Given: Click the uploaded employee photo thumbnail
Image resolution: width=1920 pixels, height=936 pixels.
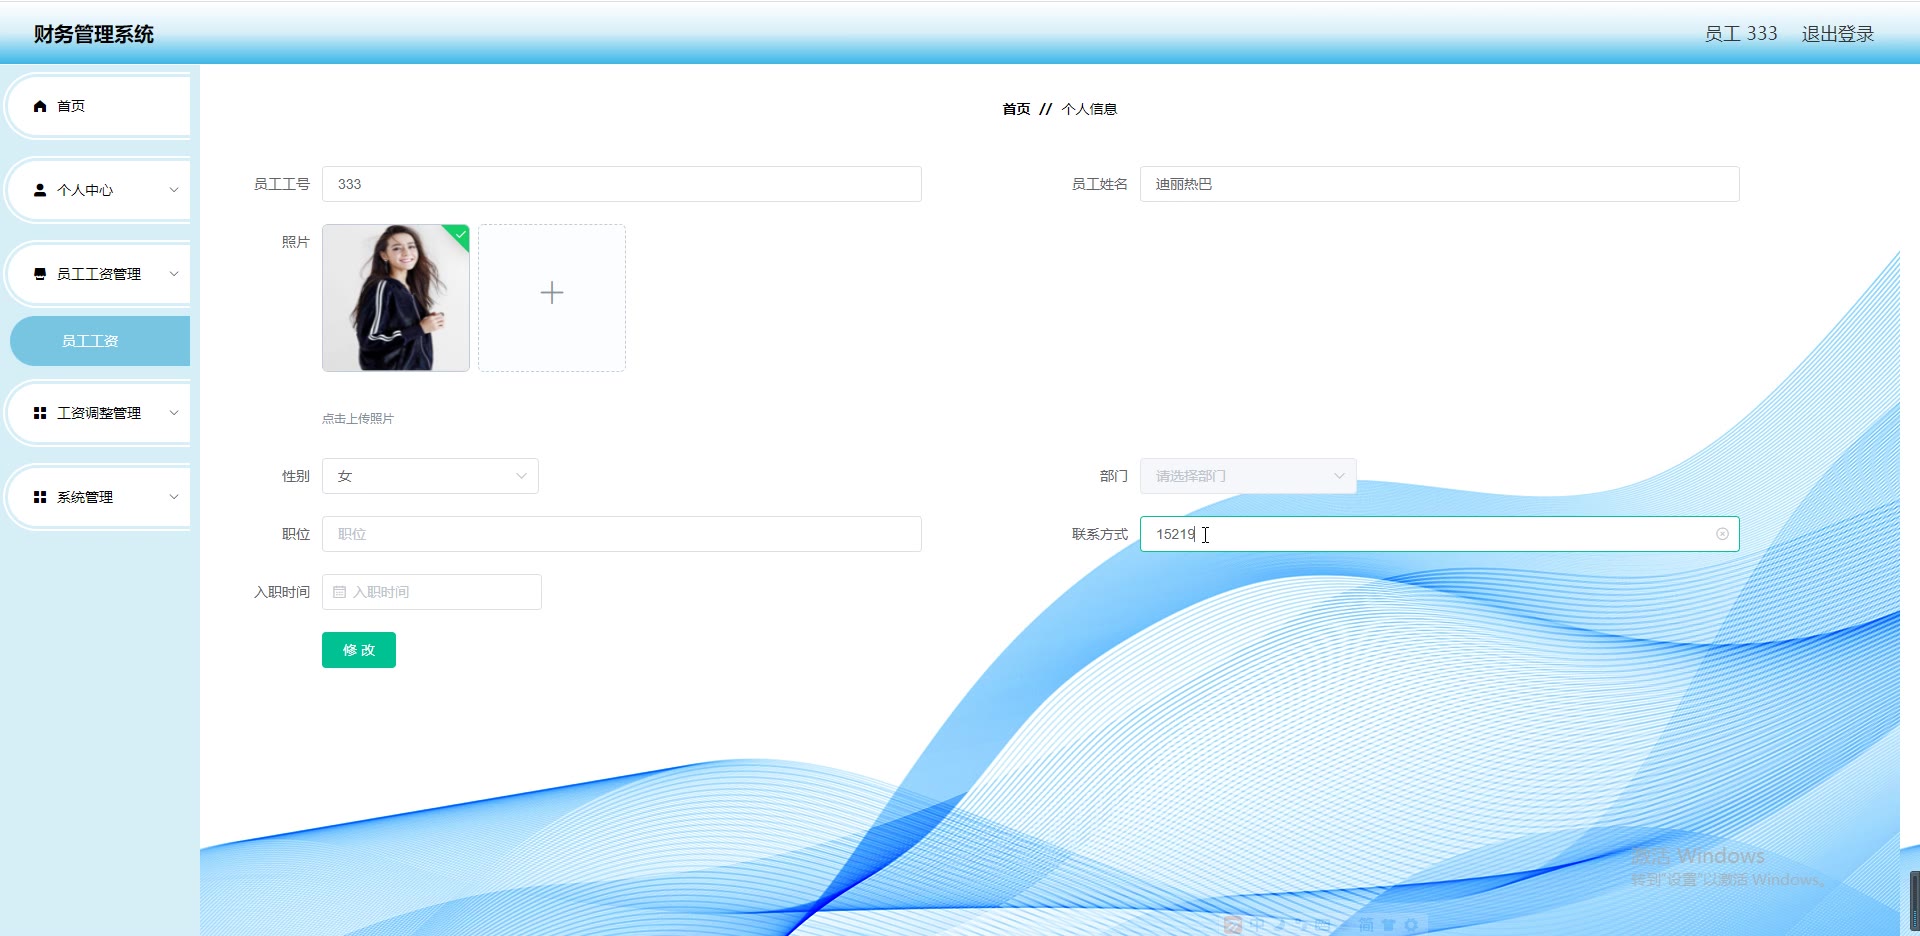Looking at the screenshot, I should tap(396, 298).
